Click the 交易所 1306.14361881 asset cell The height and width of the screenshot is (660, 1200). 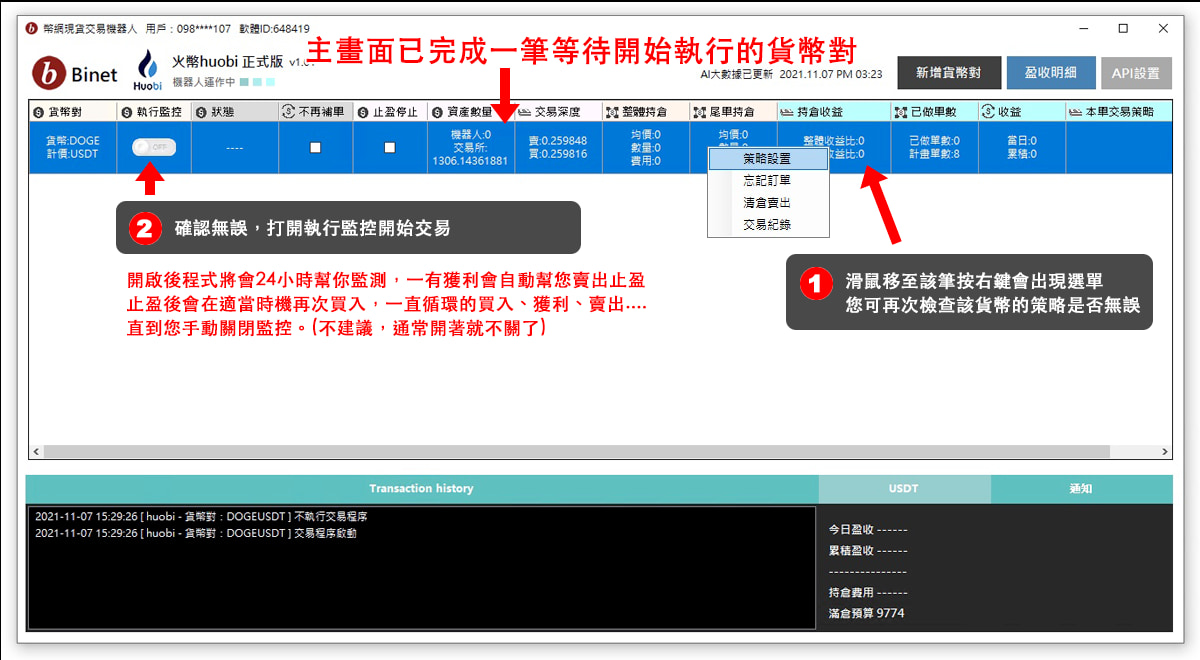pyautogui.click(x=471, y=147)
